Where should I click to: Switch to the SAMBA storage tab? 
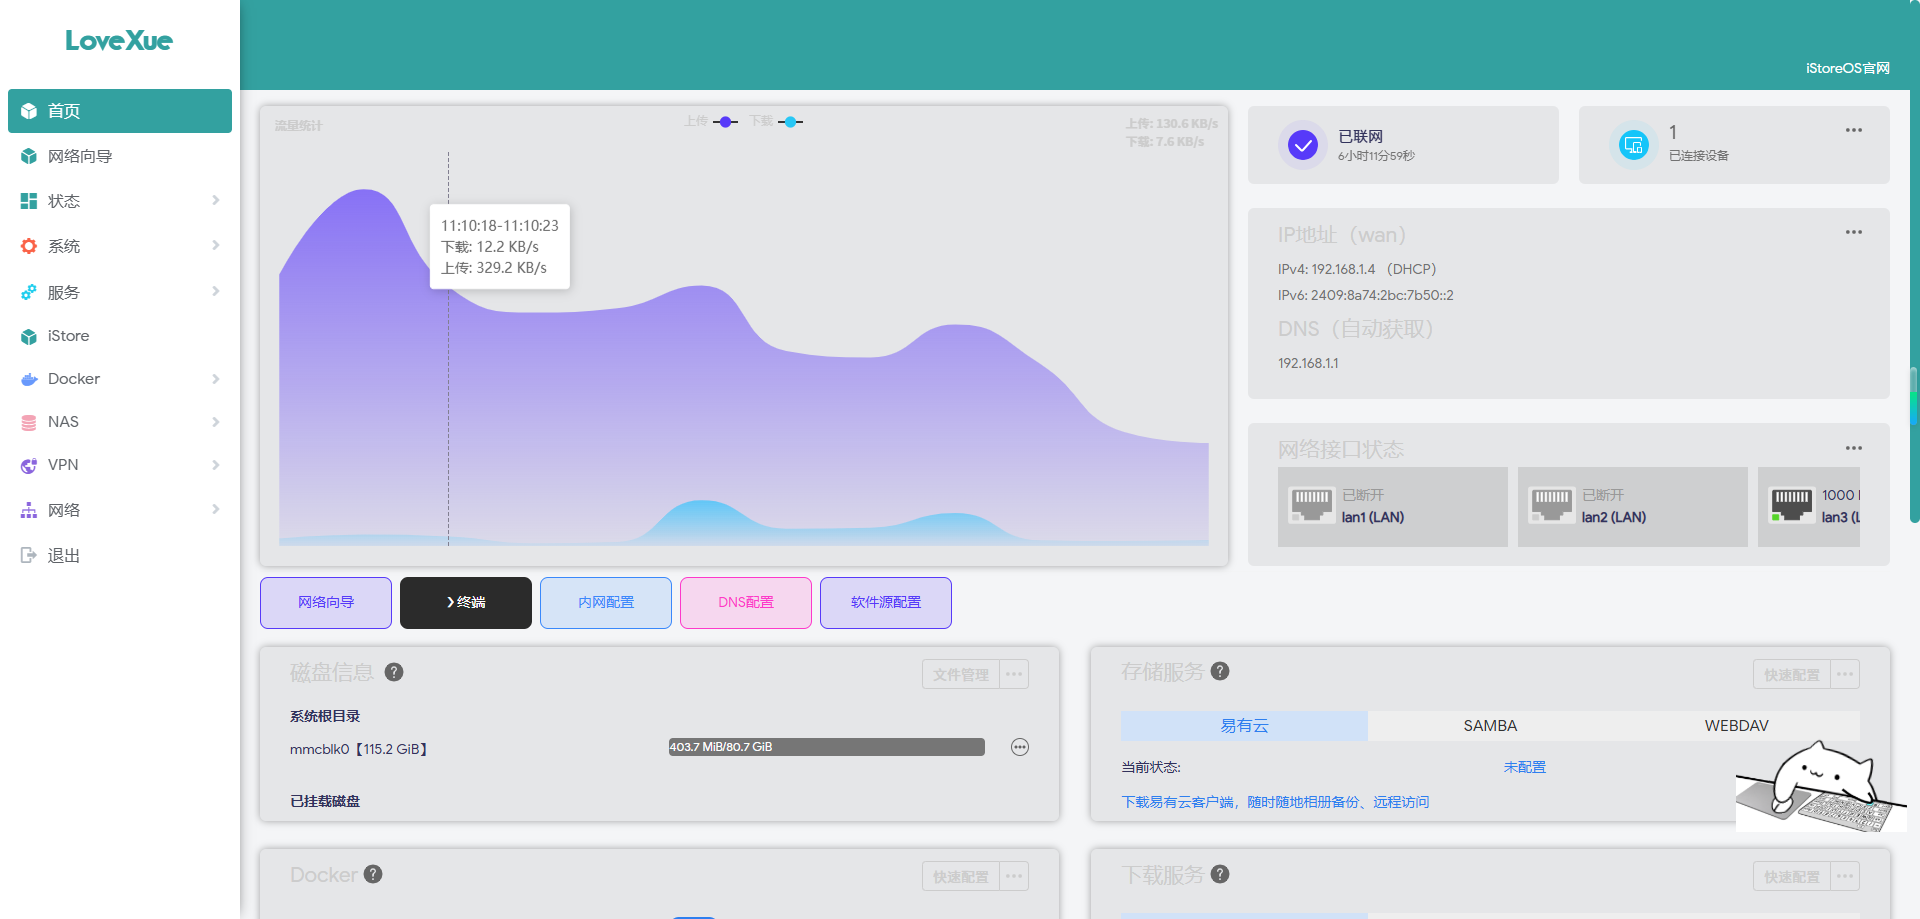click(x=1490, y=726)
